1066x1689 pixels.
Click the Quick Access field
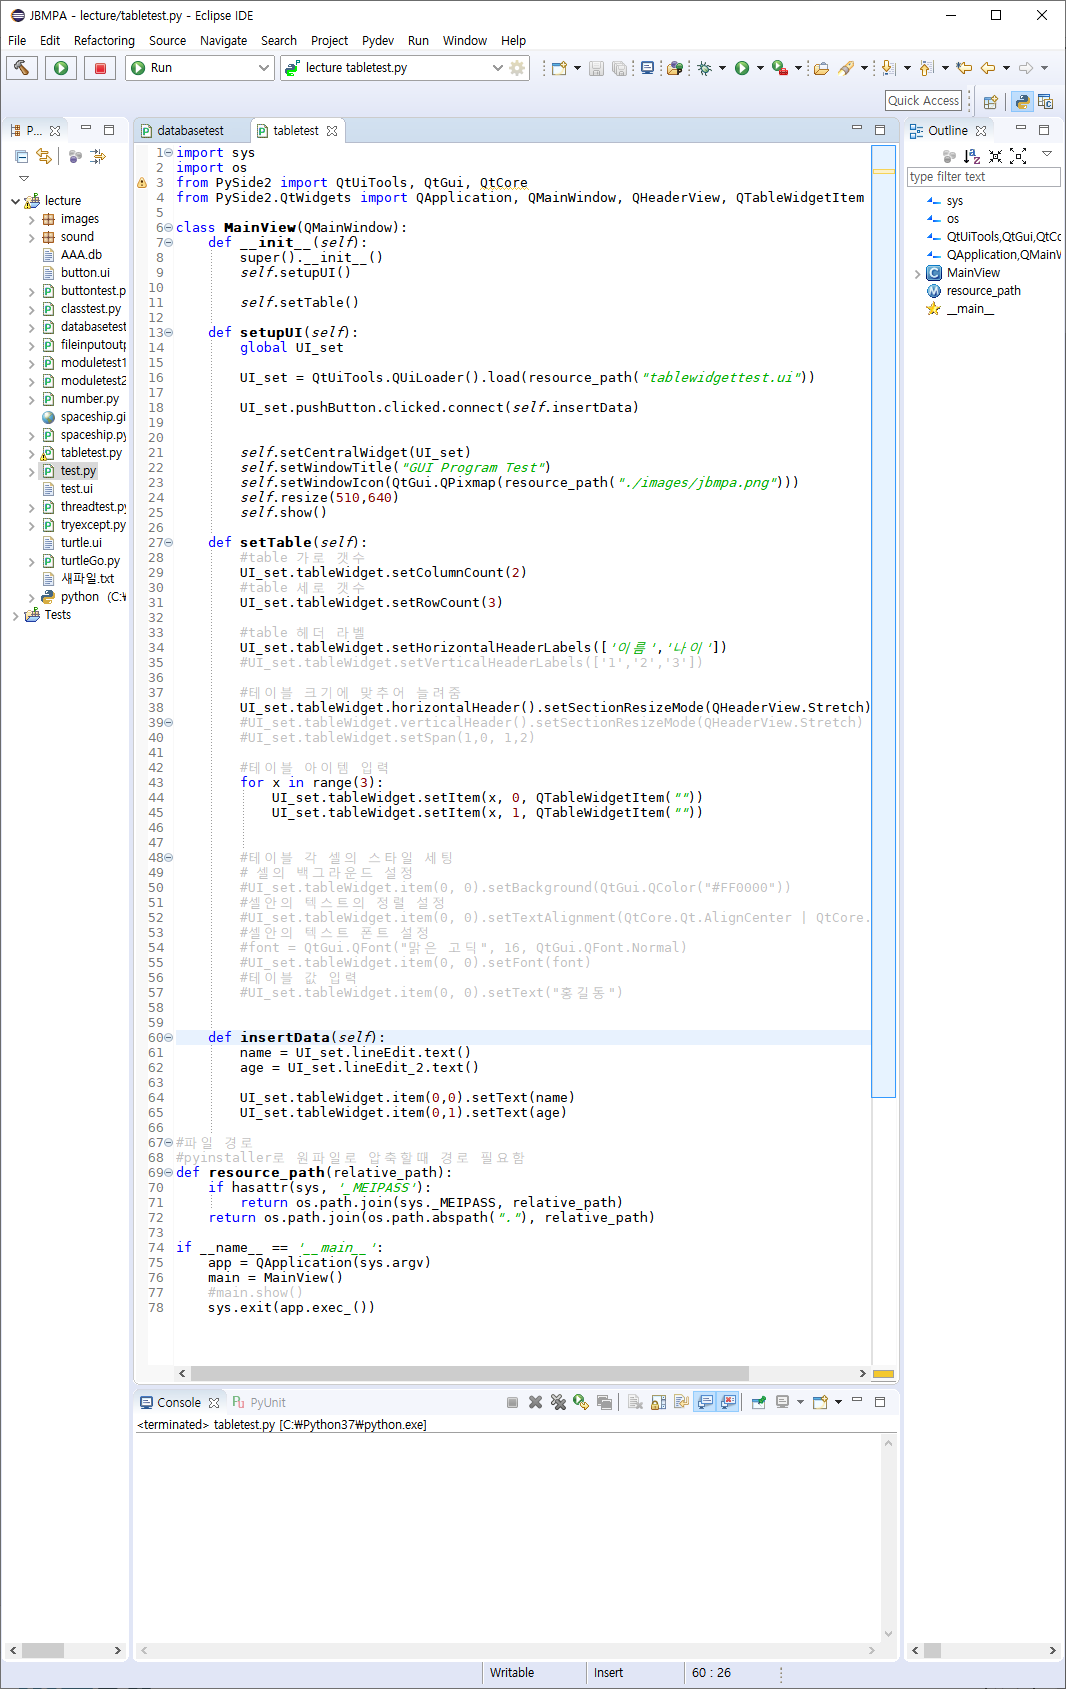(923, 100)
